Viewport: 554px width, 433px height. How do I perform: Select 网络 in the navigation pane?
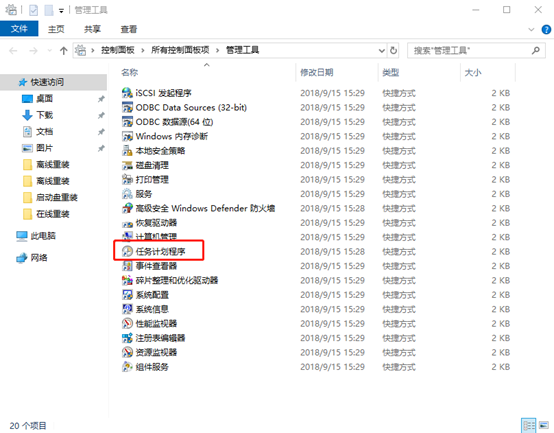39,258
